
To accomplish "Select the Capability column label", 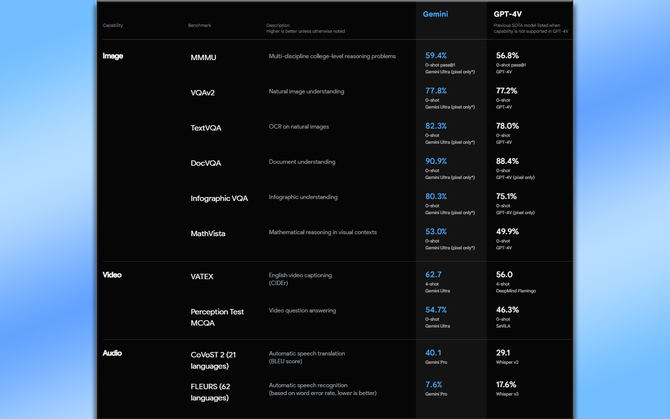I will tap(113, 25).
